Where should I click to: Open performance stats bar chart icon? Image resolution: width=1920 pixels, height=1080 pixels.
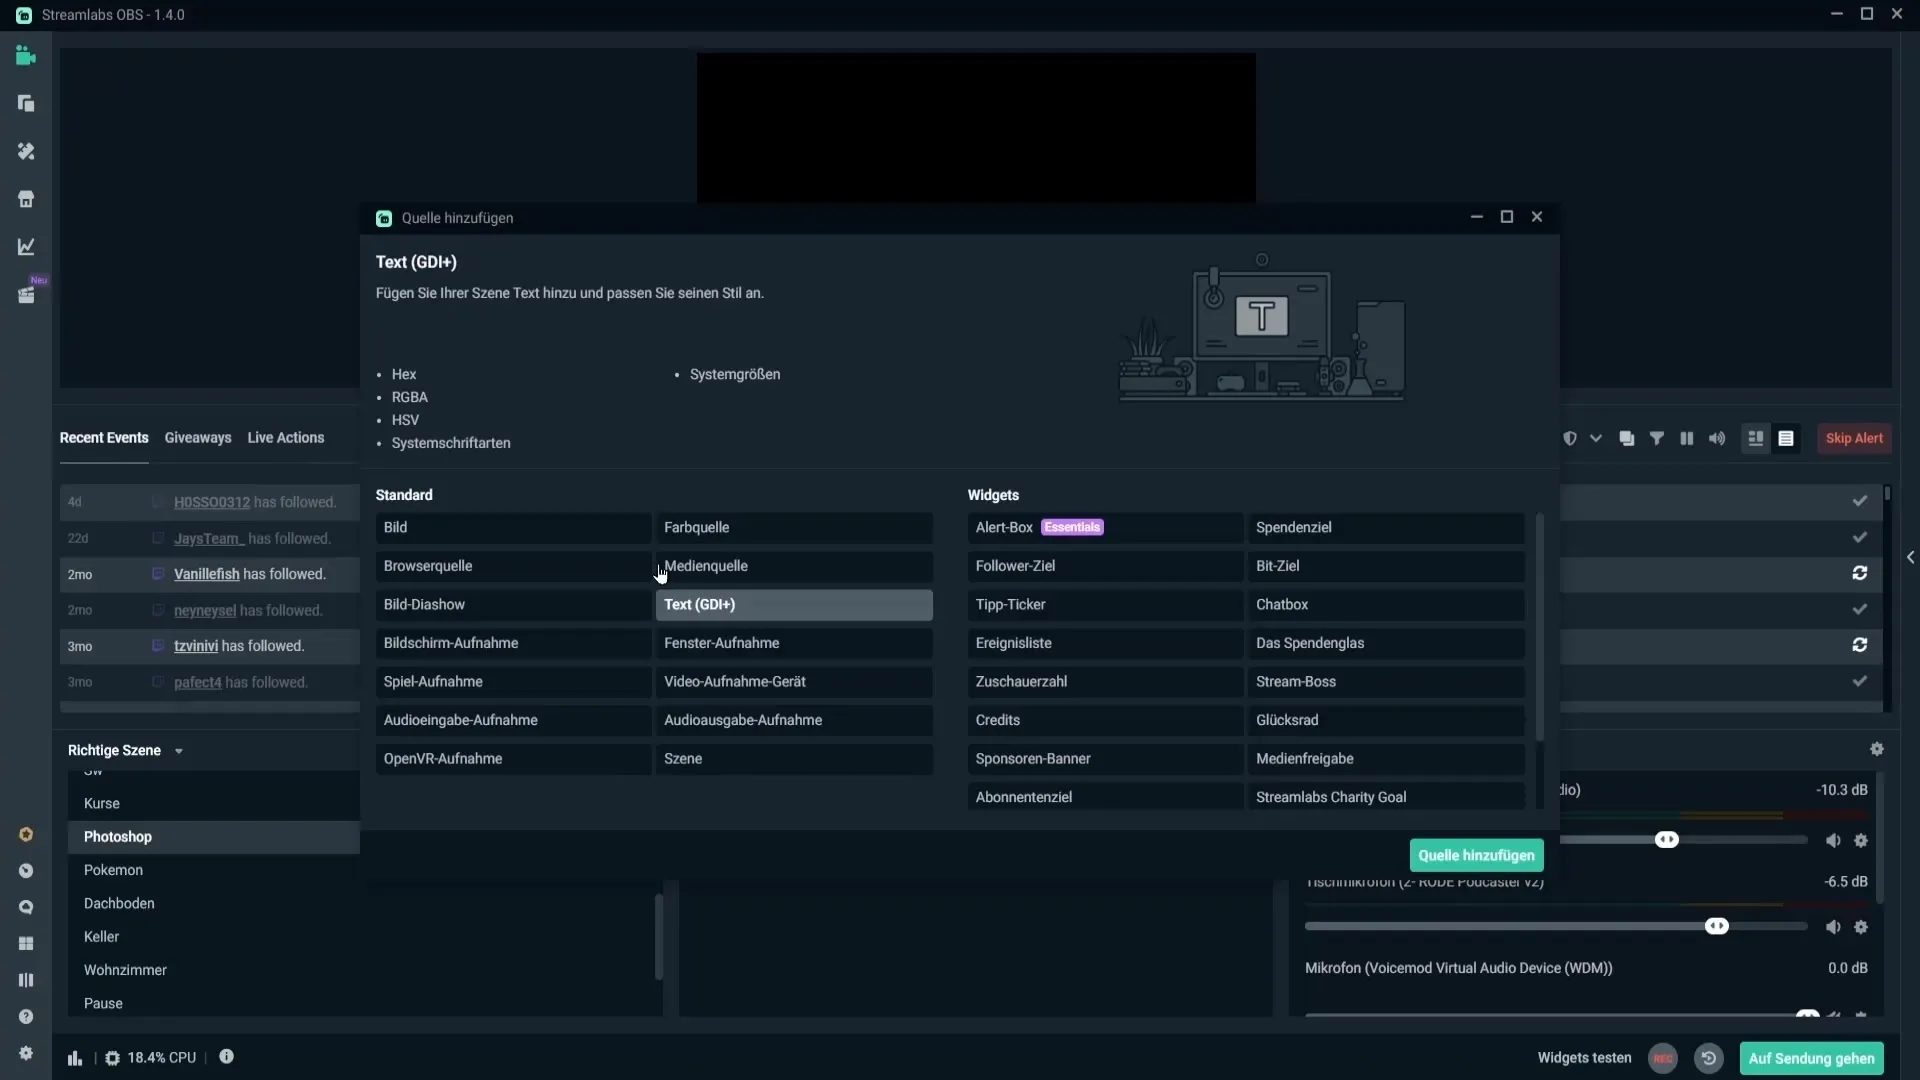(x=75, y=1058)
